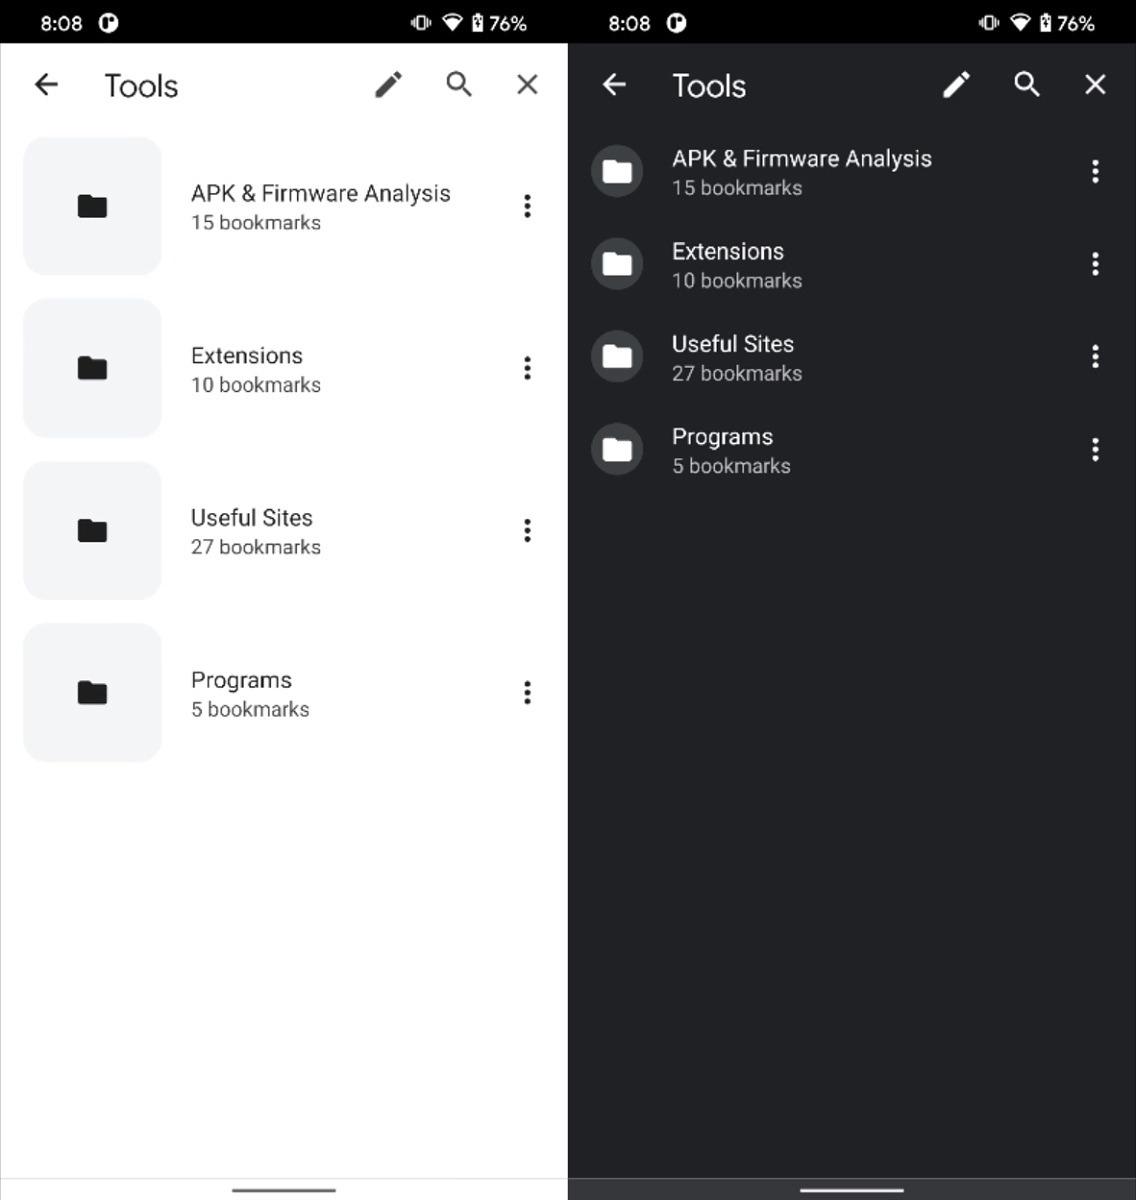This screenshot has width=1136, height=1200.
Task: Close the bookmarks view with the X, light mode
Action: pos(527,84)
